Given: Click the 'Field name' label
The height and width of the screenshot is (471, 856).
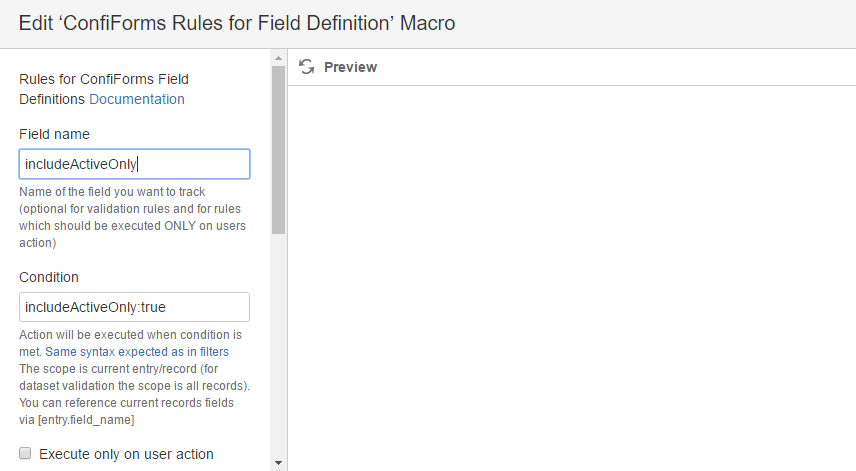Looking at the screenshot, I should coord(54,134).
